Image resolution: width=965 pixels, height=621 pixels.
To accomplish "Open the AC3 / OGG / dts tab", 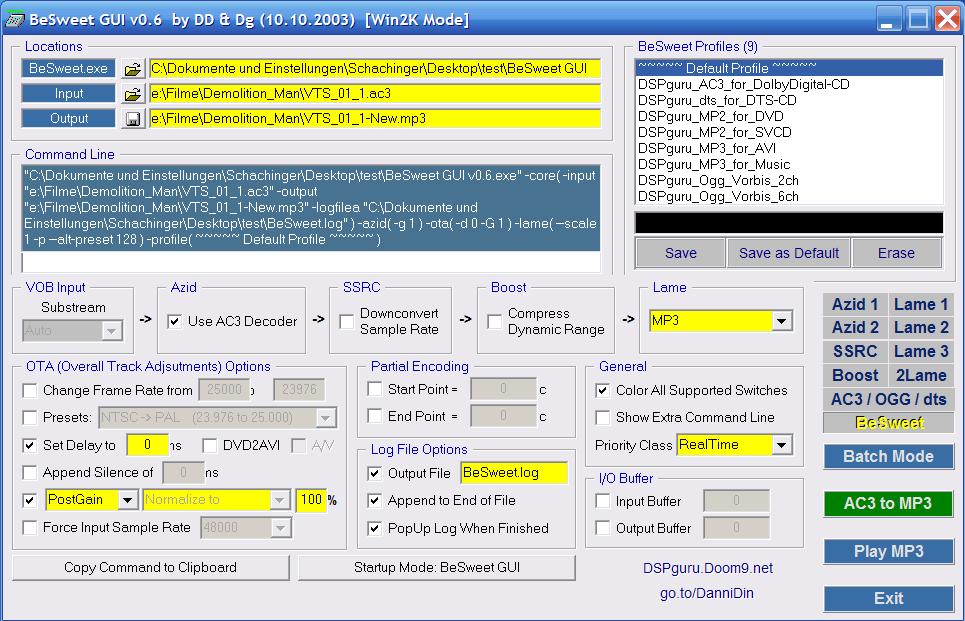I will 889,399.
